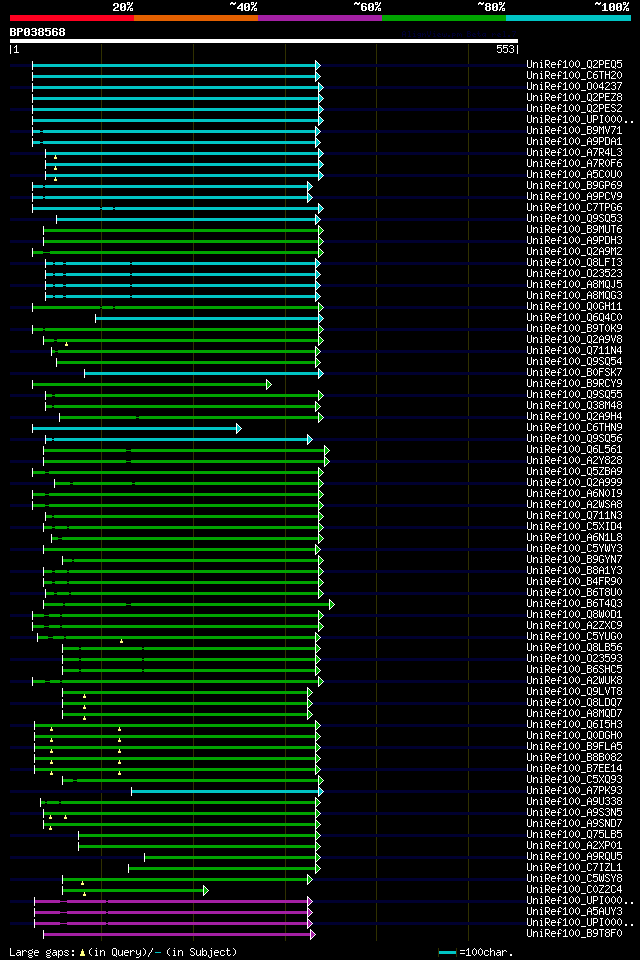The height and width of the screenshot is (960, 640).
Task: Click the UniRef100_C5YUG0 label
Action: (574, 637)
